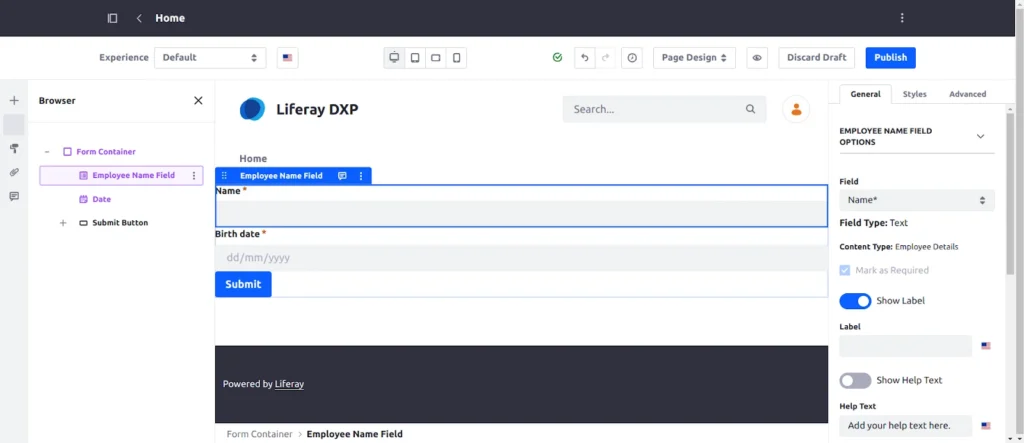The width and height of the screenshot is (1024, 443).
Task: Switch to tablet viewport preview
Action: (415, 57)
